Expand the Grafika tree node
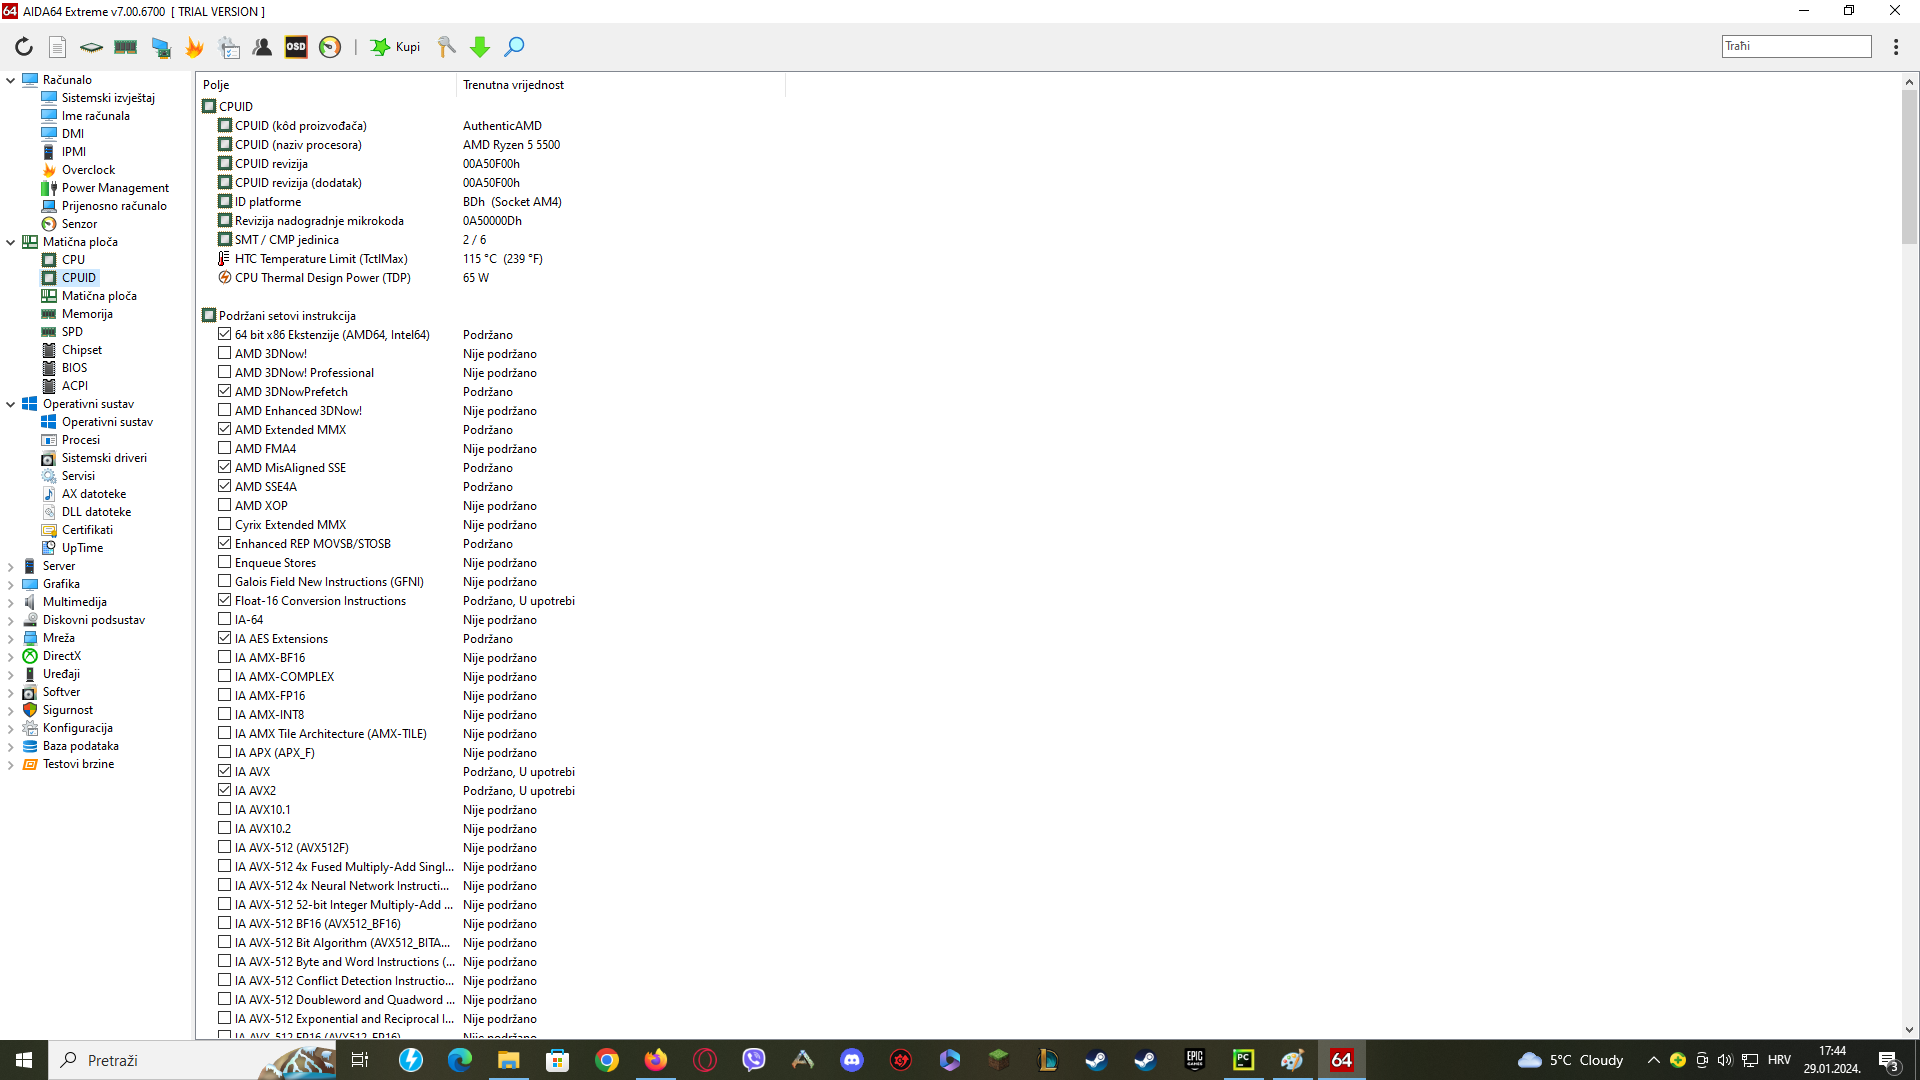The image size is (1920, 1080). (x=11, y=584)
